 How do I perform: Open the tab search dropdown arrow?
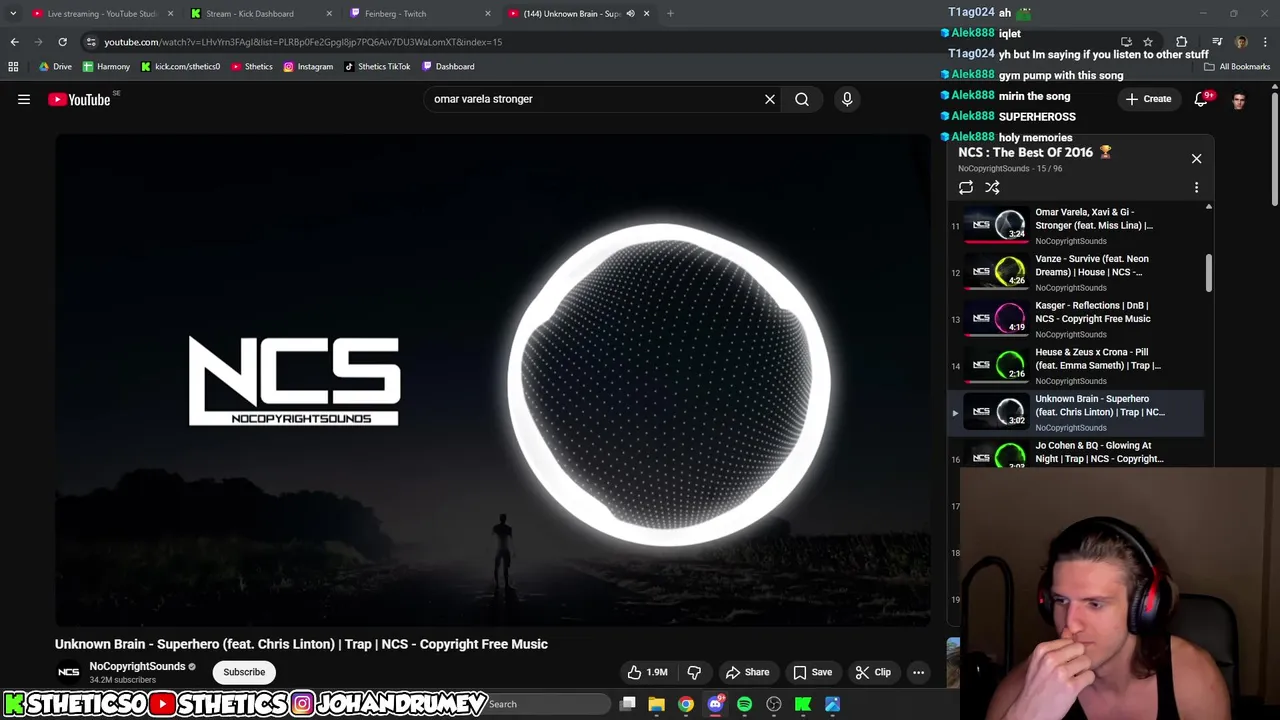[13, 14]
